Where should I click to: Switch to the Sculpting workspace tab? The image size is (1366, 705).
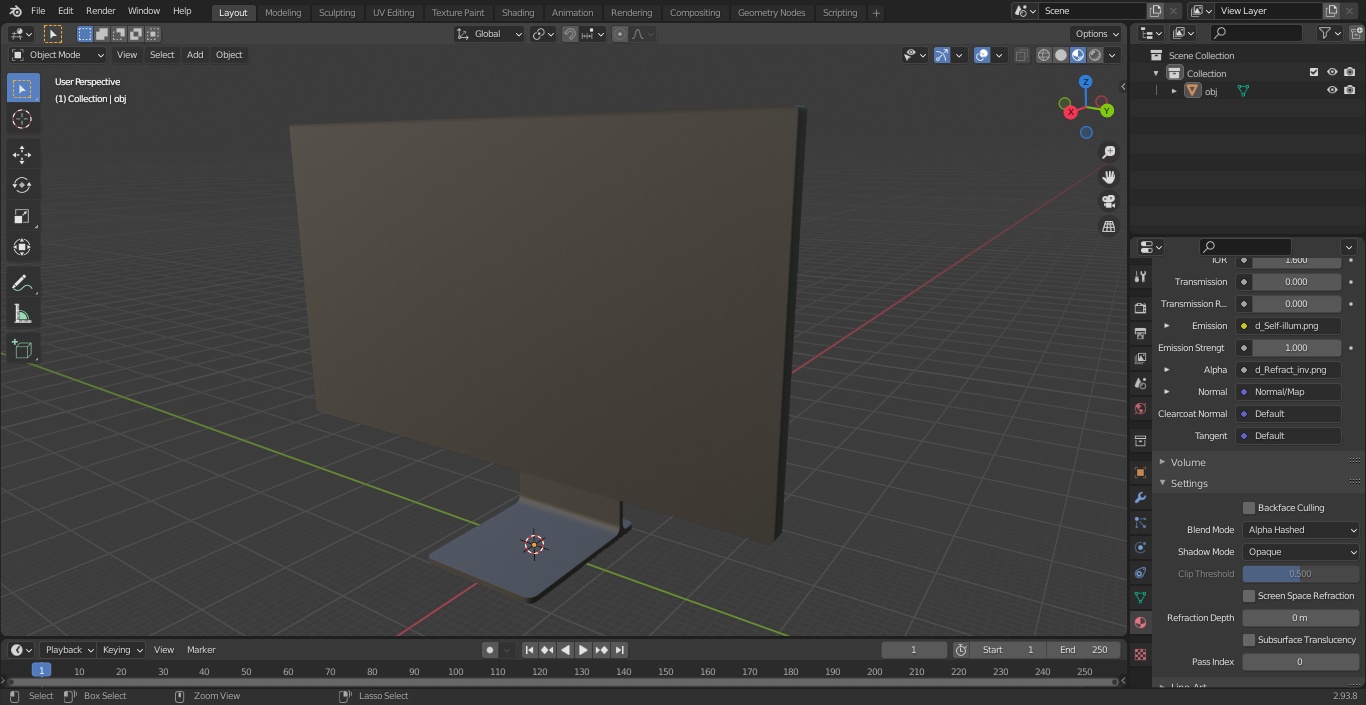pyautogui.click(x=337, y=13)
